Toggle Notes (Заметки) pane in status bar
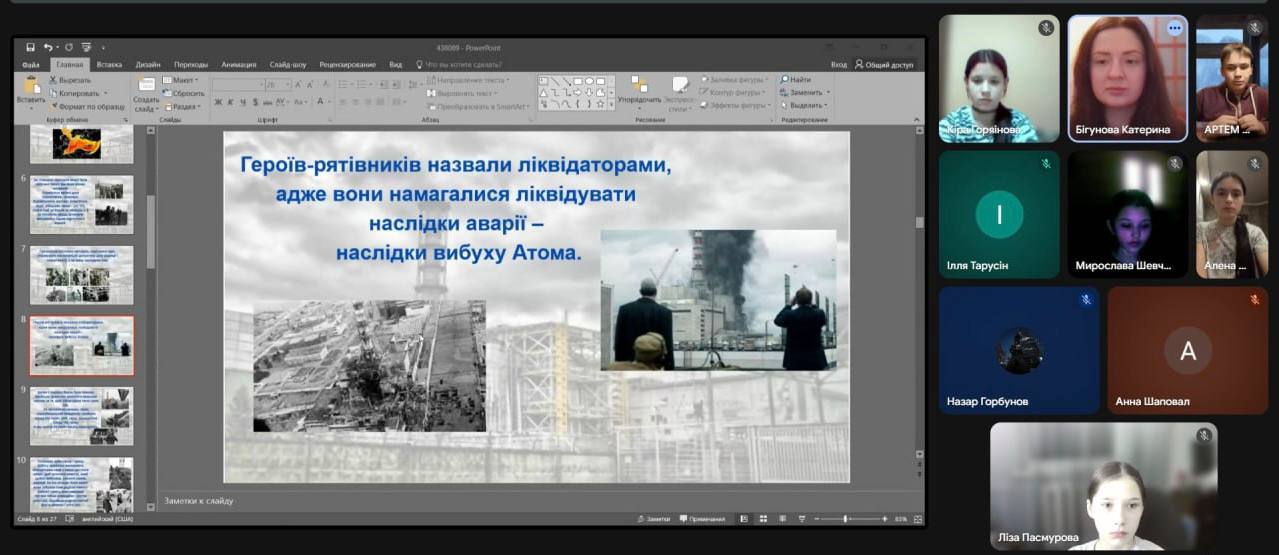Image resolution: width=1279 pixels, height=555 pixels. pyautogui.click(x=653, y=519)
